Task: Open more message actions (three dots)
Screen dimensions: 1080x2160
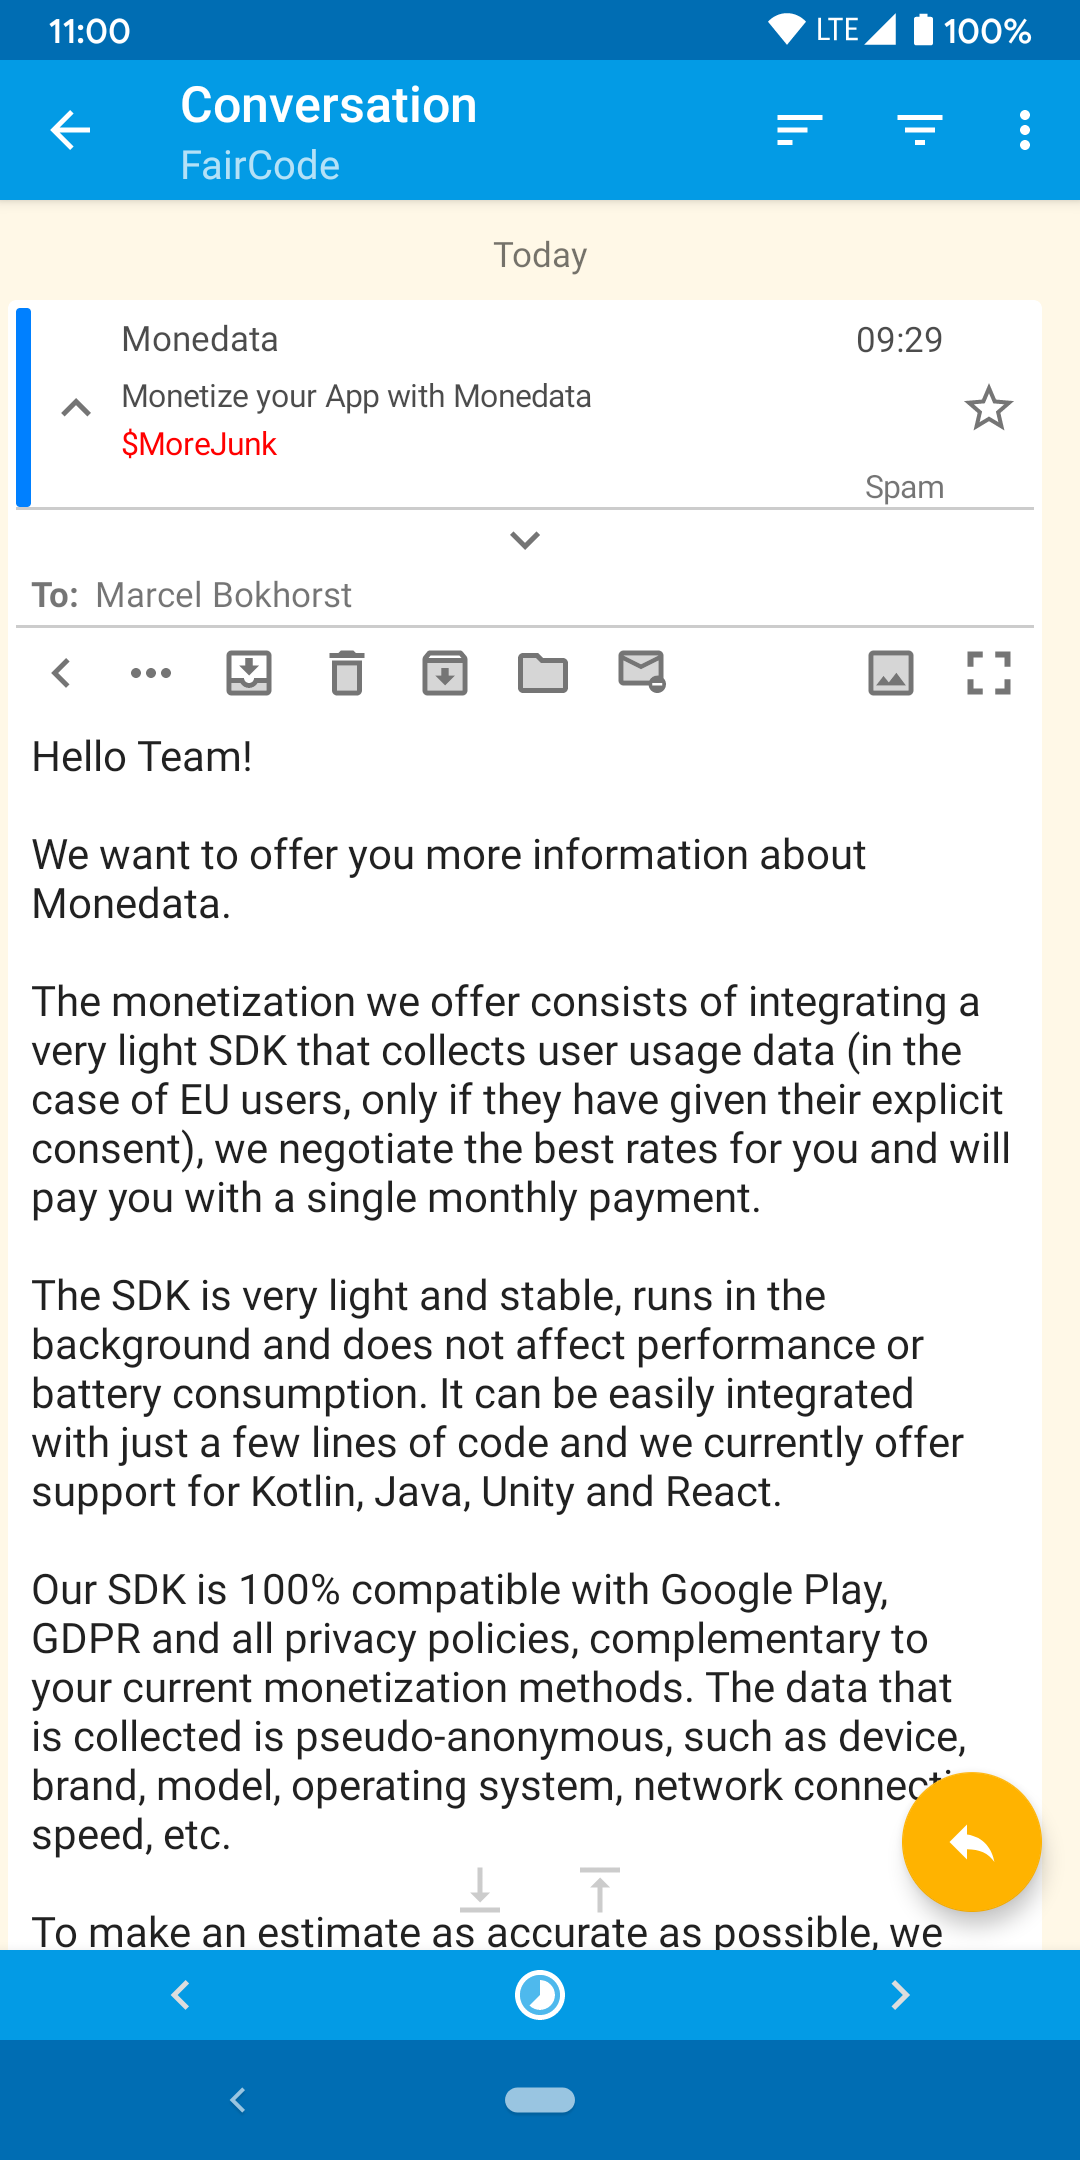Action: pyautogui.click(x=151, y=673)
